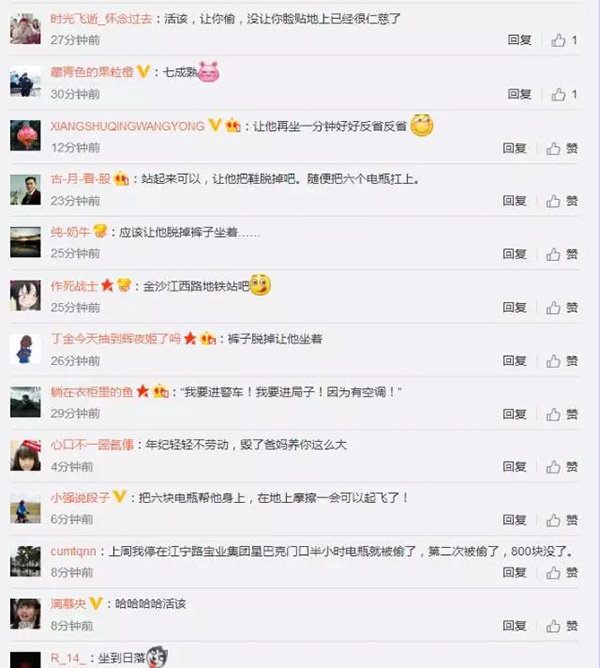Like the comment by 时光飞逝_怀念过去
The image size is (600, 668).
[x=564, y=40]
